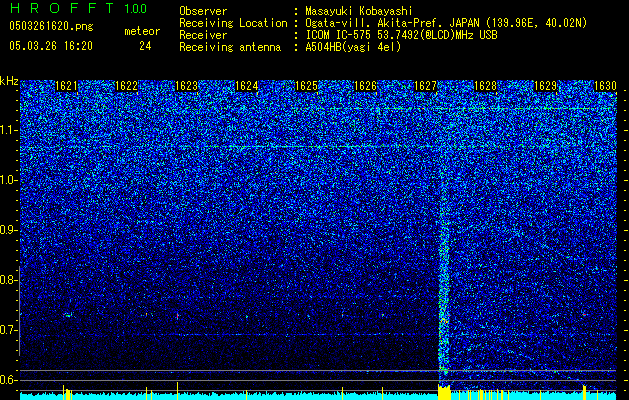The height and width of the screenshot is (400, 629).
Task: Click the 'Receiving antenna' field label
Action: [230, 47]
